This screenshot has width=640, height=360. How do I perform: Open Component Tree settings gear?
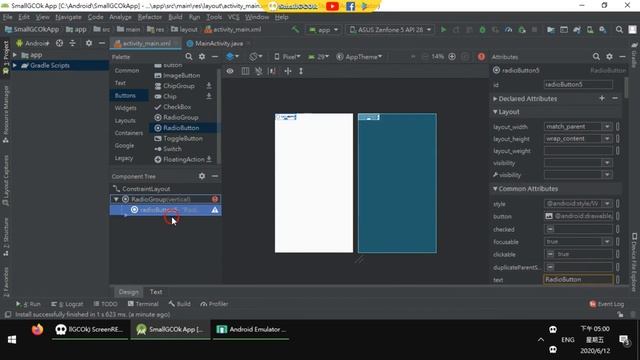[x=202, y=176]
